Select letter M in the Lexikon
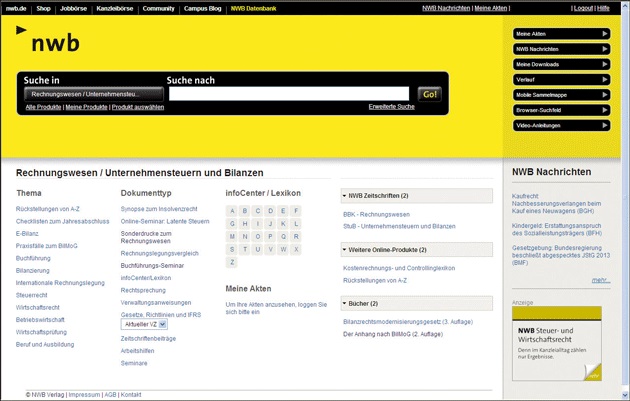This screenshot has width=630, height=401. pyautogui.click(x=232, y=236)
